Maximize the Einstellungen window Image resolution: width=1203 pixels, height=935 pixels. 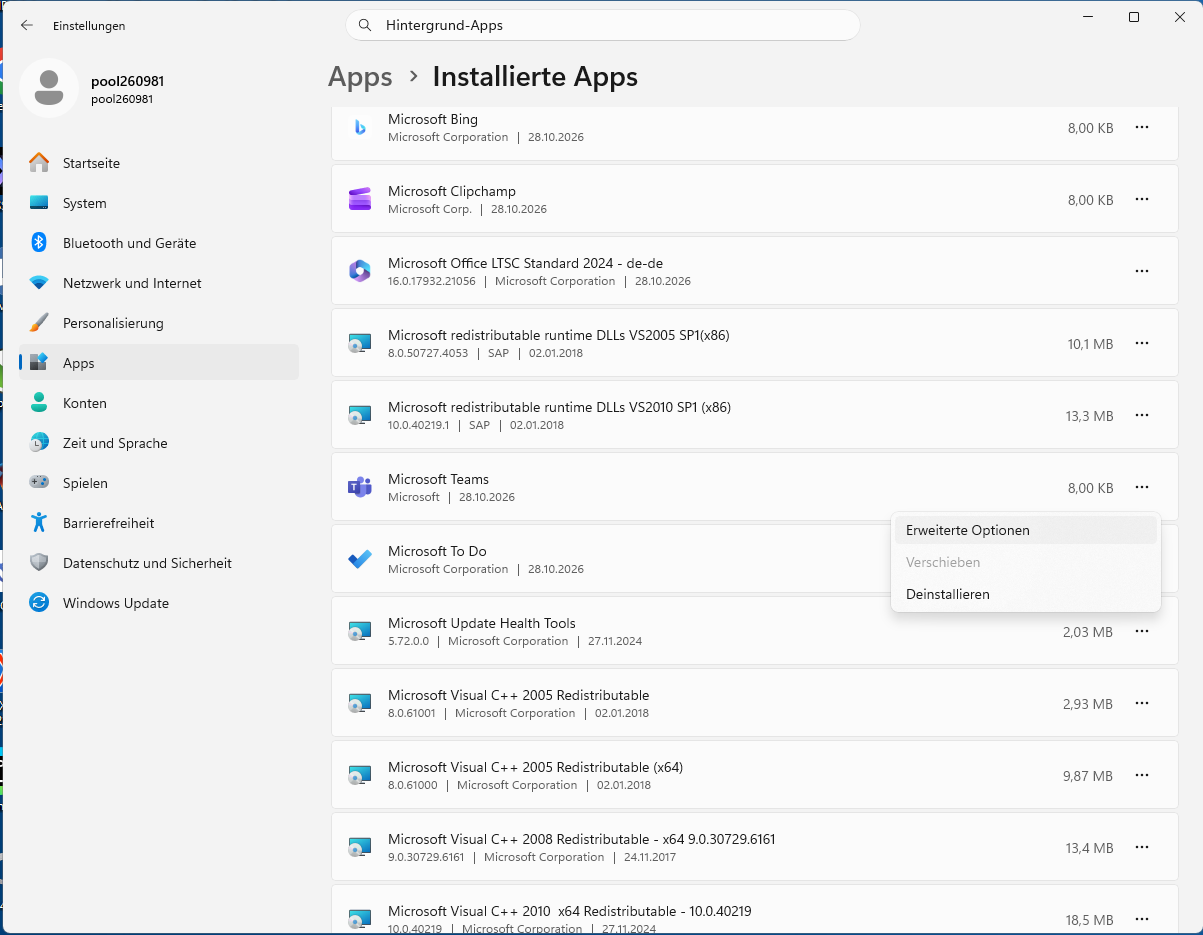pos(1133,17)
